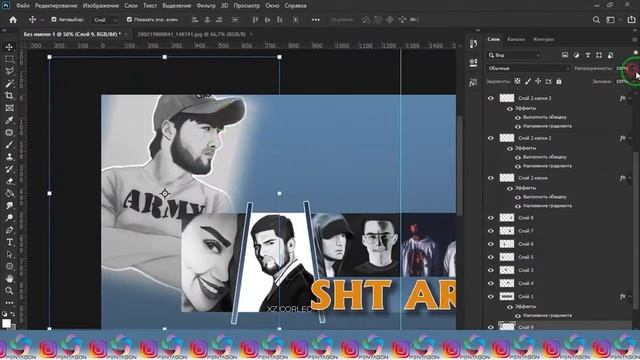The image size is (640, 360).
Task: Click the fx badge on Слой 2 копия 3
Action: tap(622, 98)
